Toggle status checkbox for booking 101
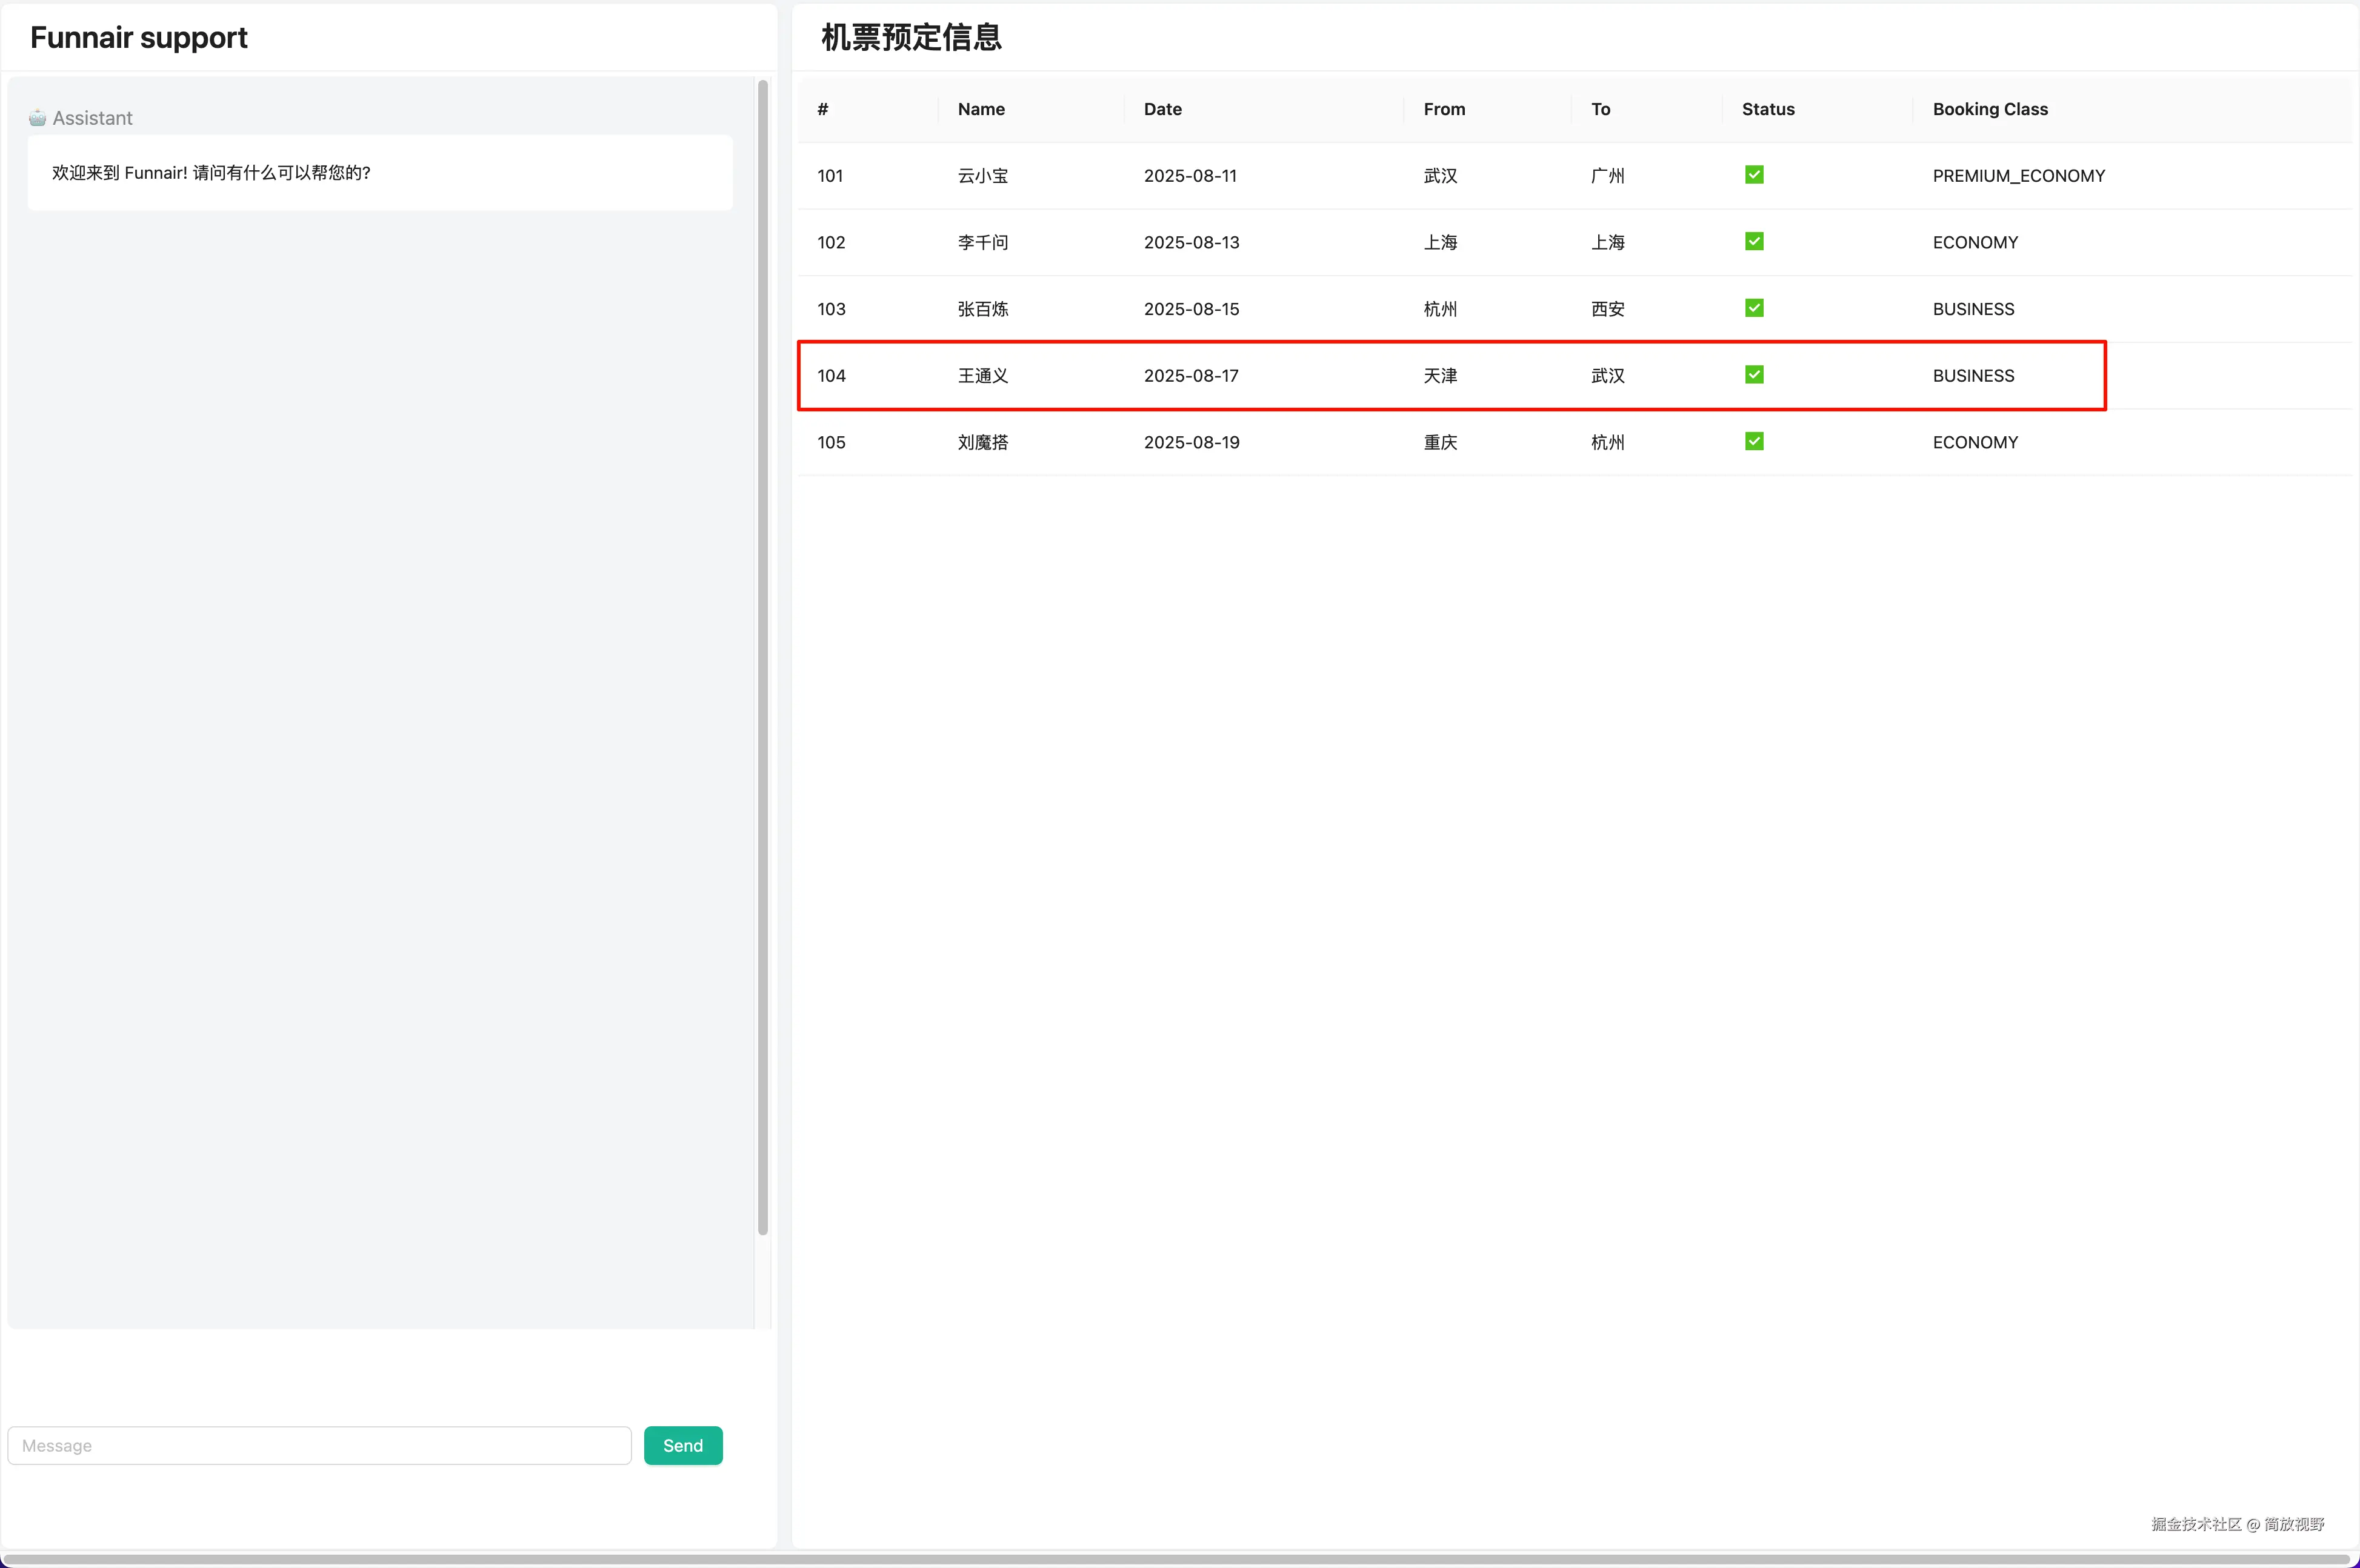2360x1568 pixels. 1754,175
